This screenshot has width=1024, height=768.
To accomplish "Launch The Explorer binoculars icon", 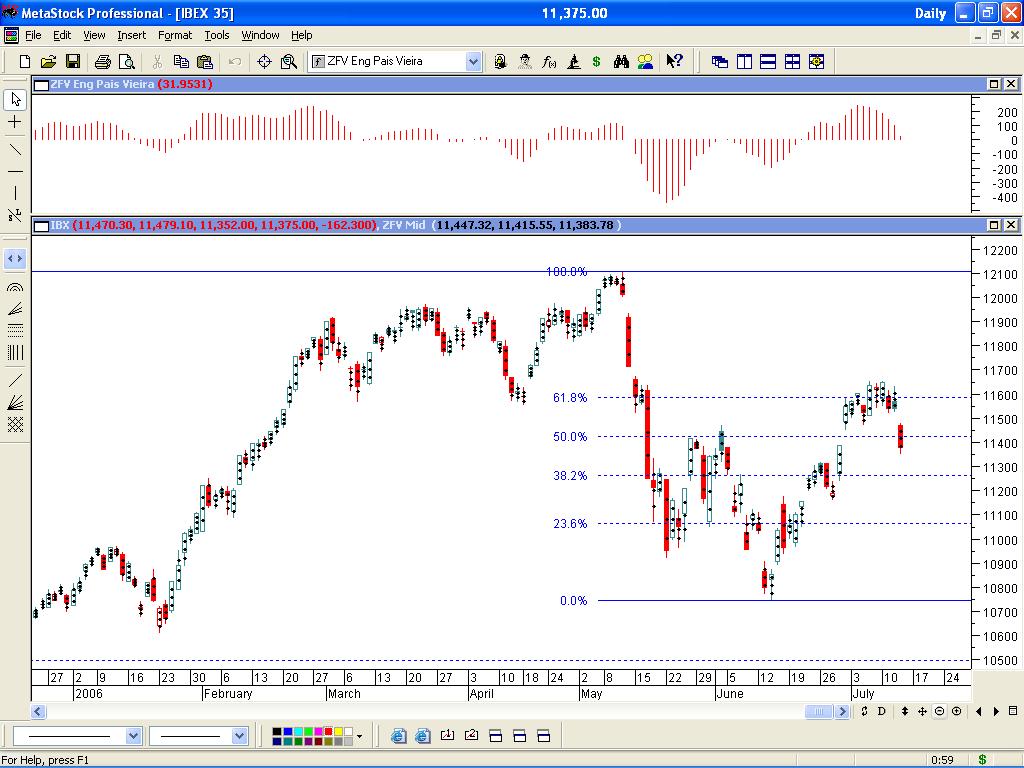I will (621, 61).
